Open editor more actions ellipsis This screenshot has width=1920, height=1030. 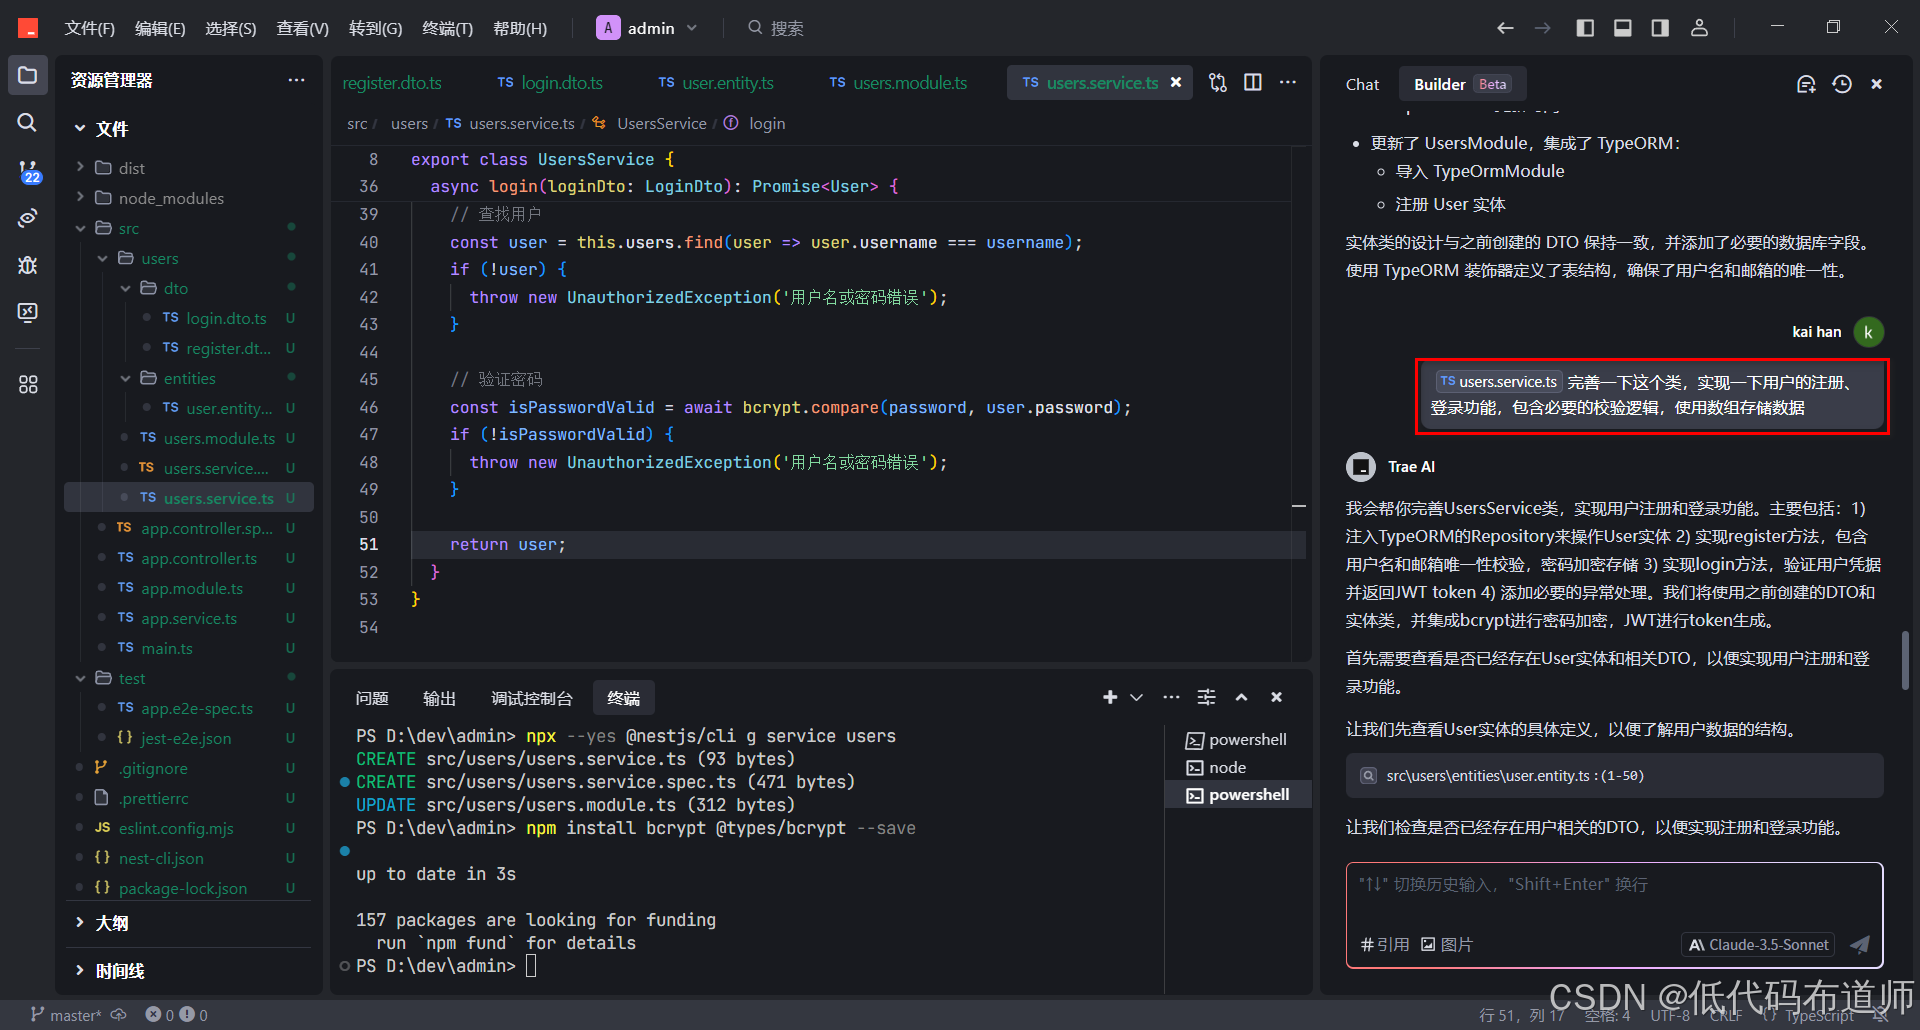tap(1288, 83)
